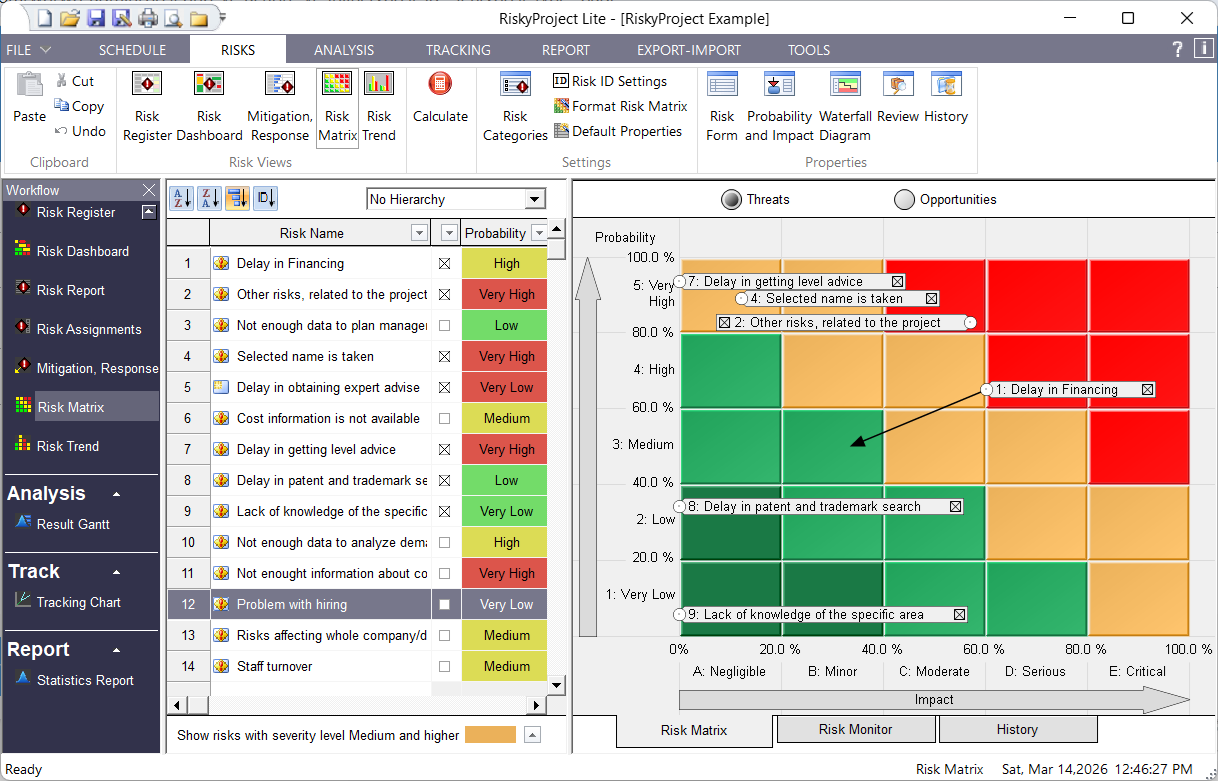Switch to the TRACKING ribbon tab
This screenshot has height=781, width=1218.
(x=457, y=49)
